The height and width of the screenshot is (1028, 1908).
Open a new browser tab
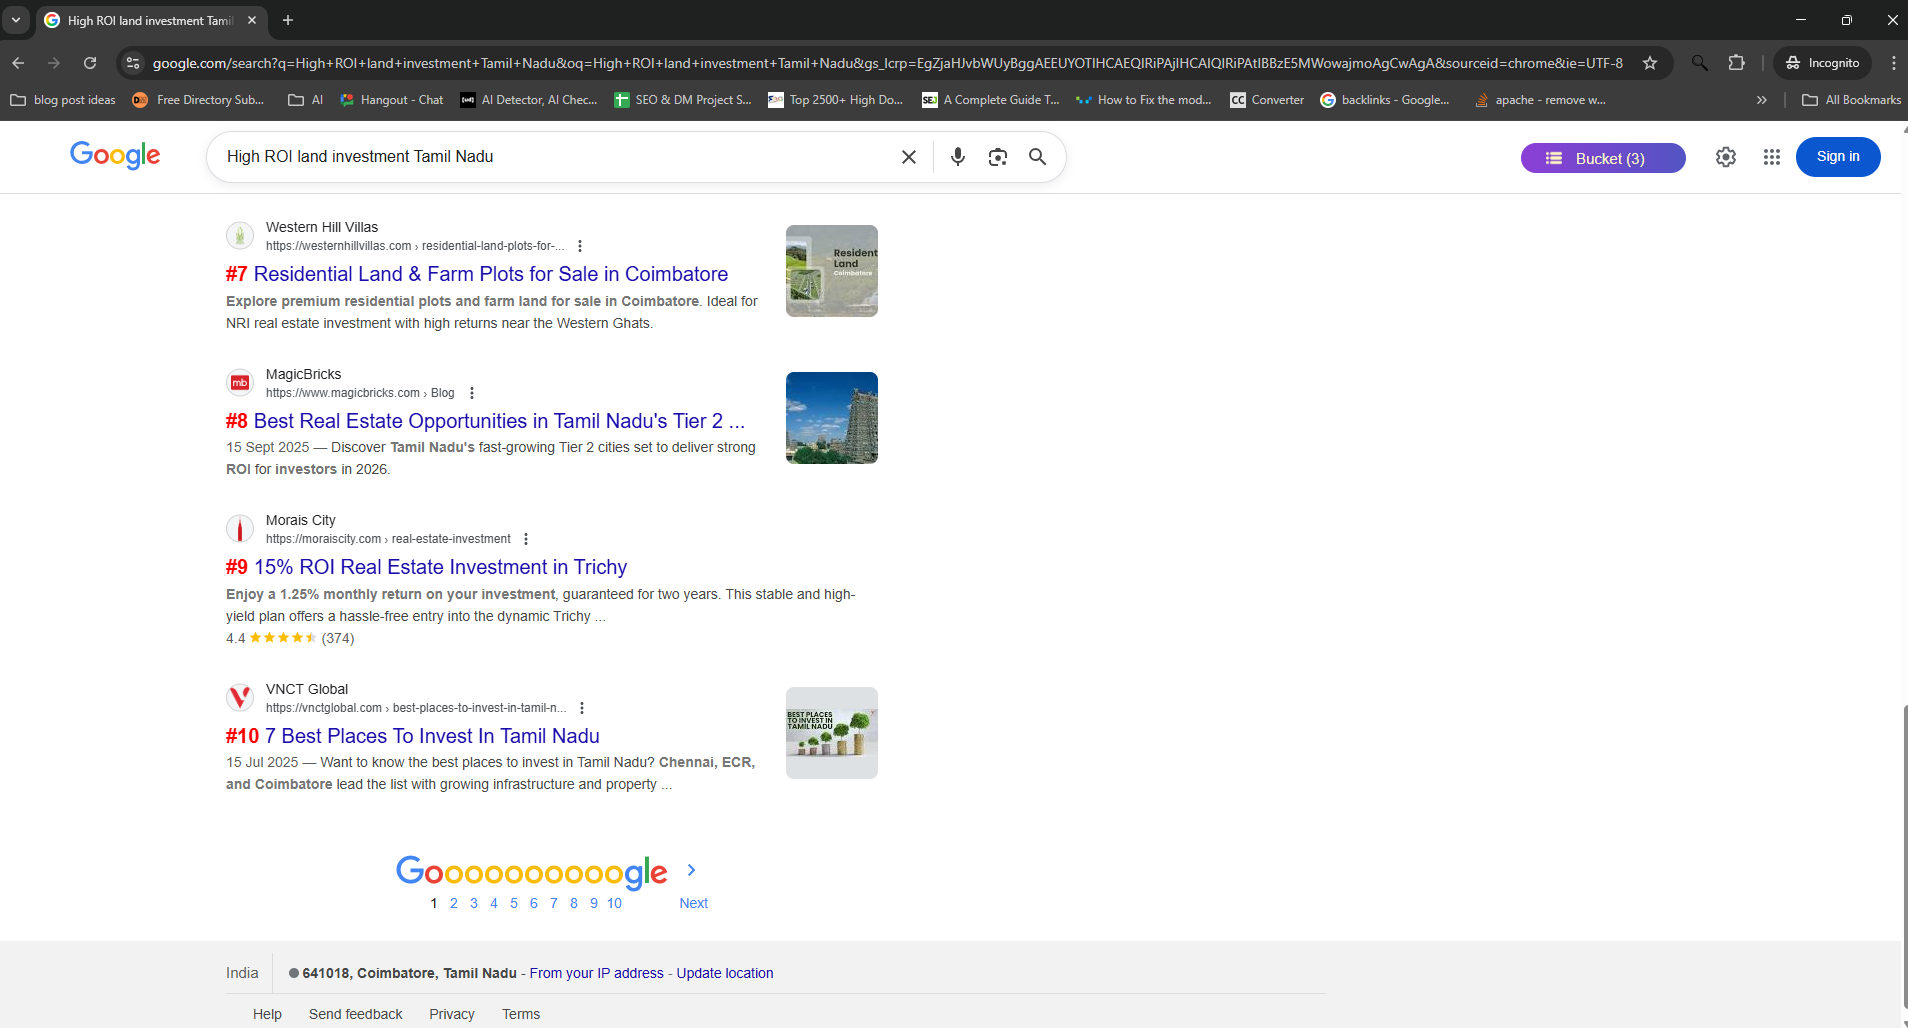pyautogui.click(x=288, y=20)
